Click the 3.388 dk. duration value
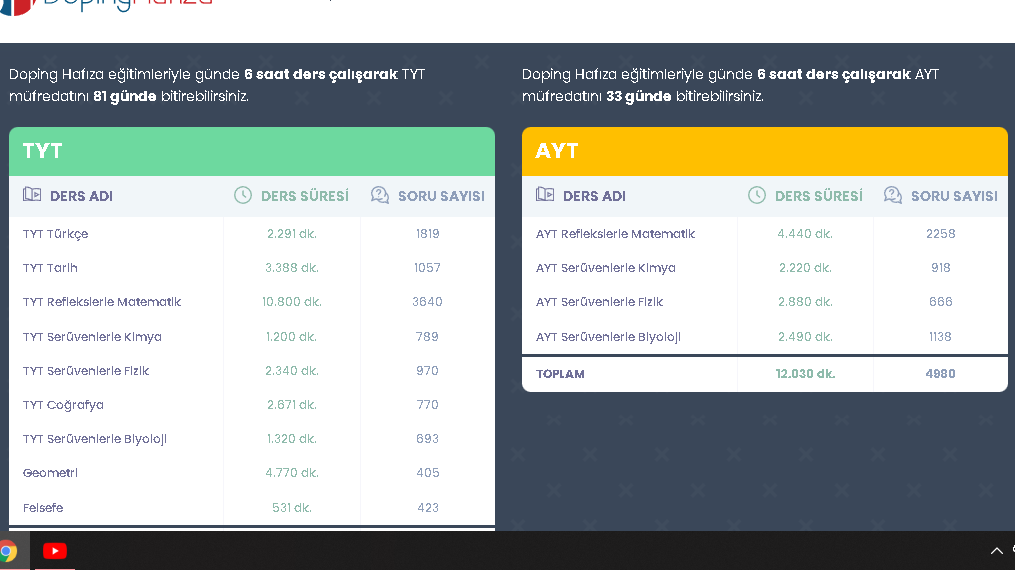 point(292,268)
